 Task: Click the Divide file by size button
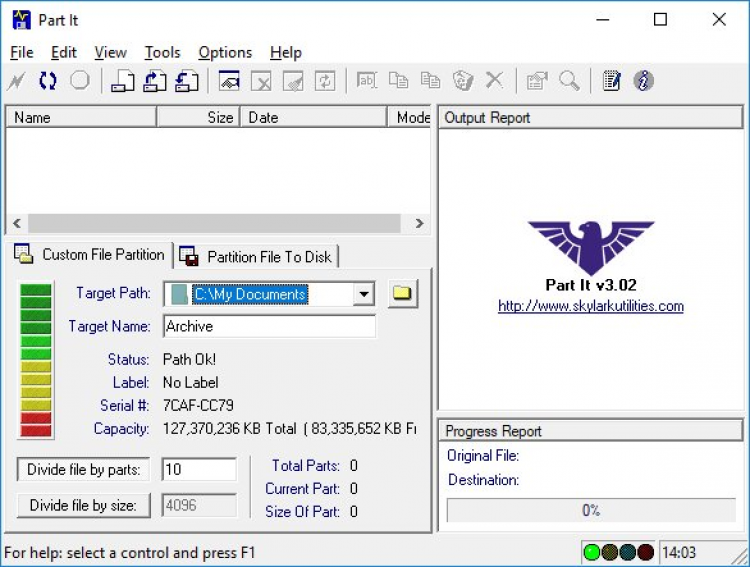click(83, 505)
